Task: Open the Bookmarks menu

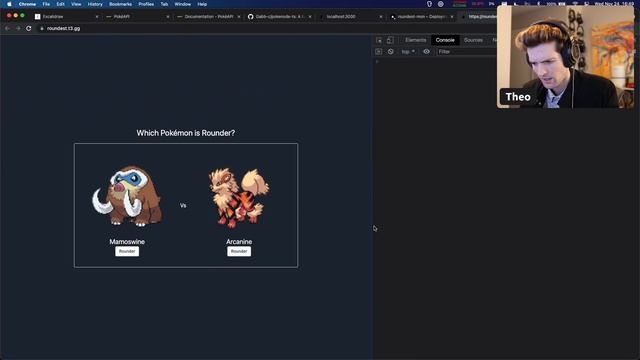Action: coord(120,4)
